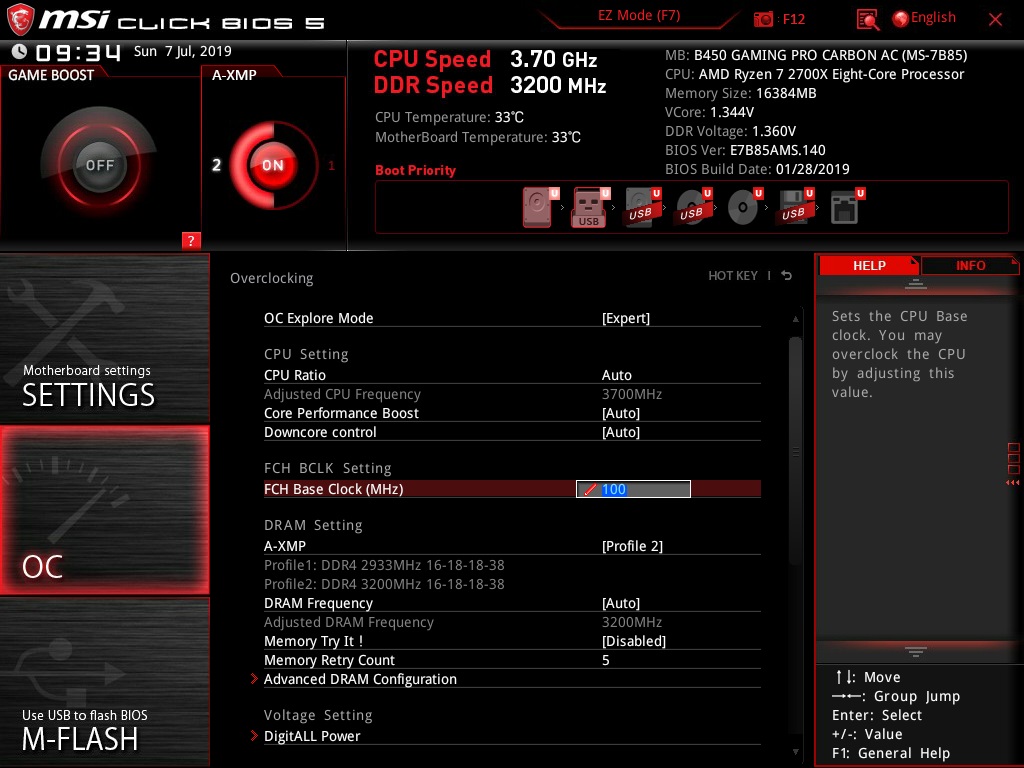Select the CPU Ratio row label
This screenshot has height=768, width=1024.
295,375
